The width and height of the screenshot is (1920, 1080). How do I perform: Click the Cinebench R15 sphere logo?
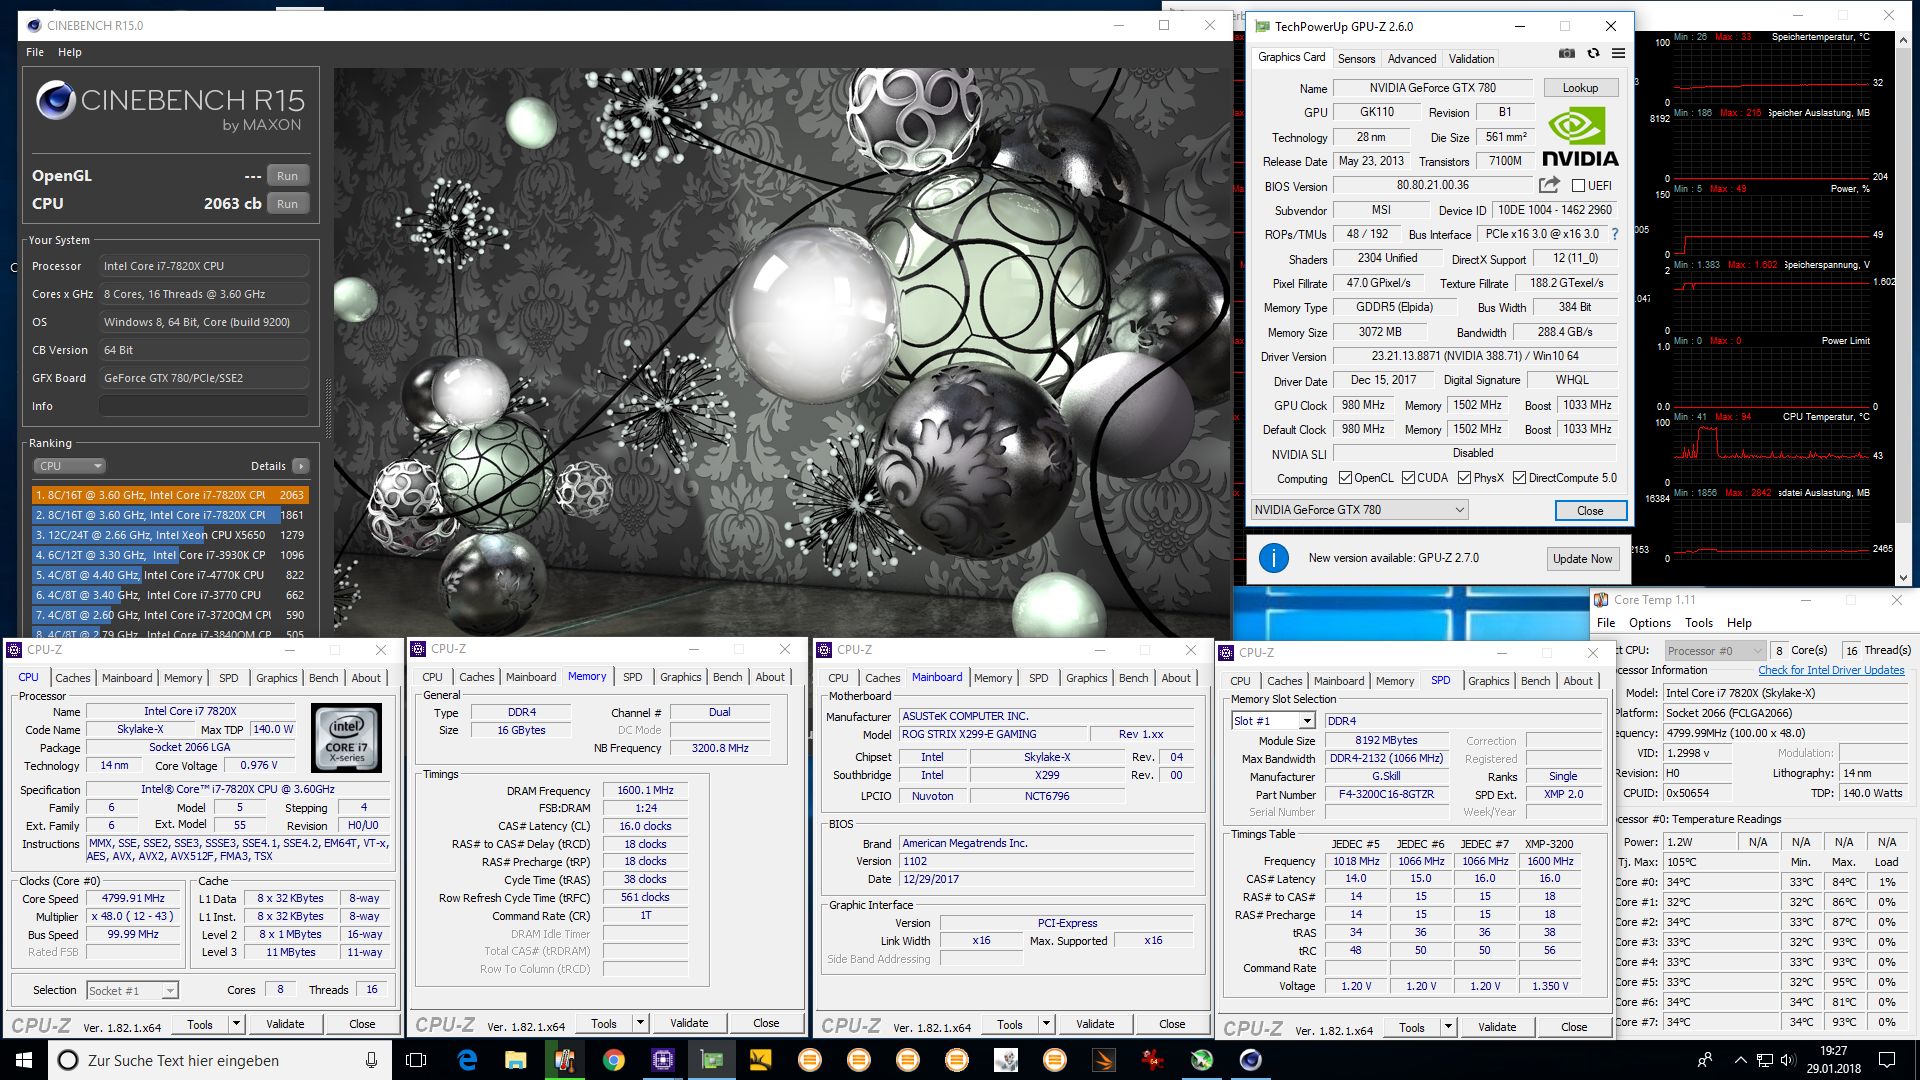(x=56, y=101)
